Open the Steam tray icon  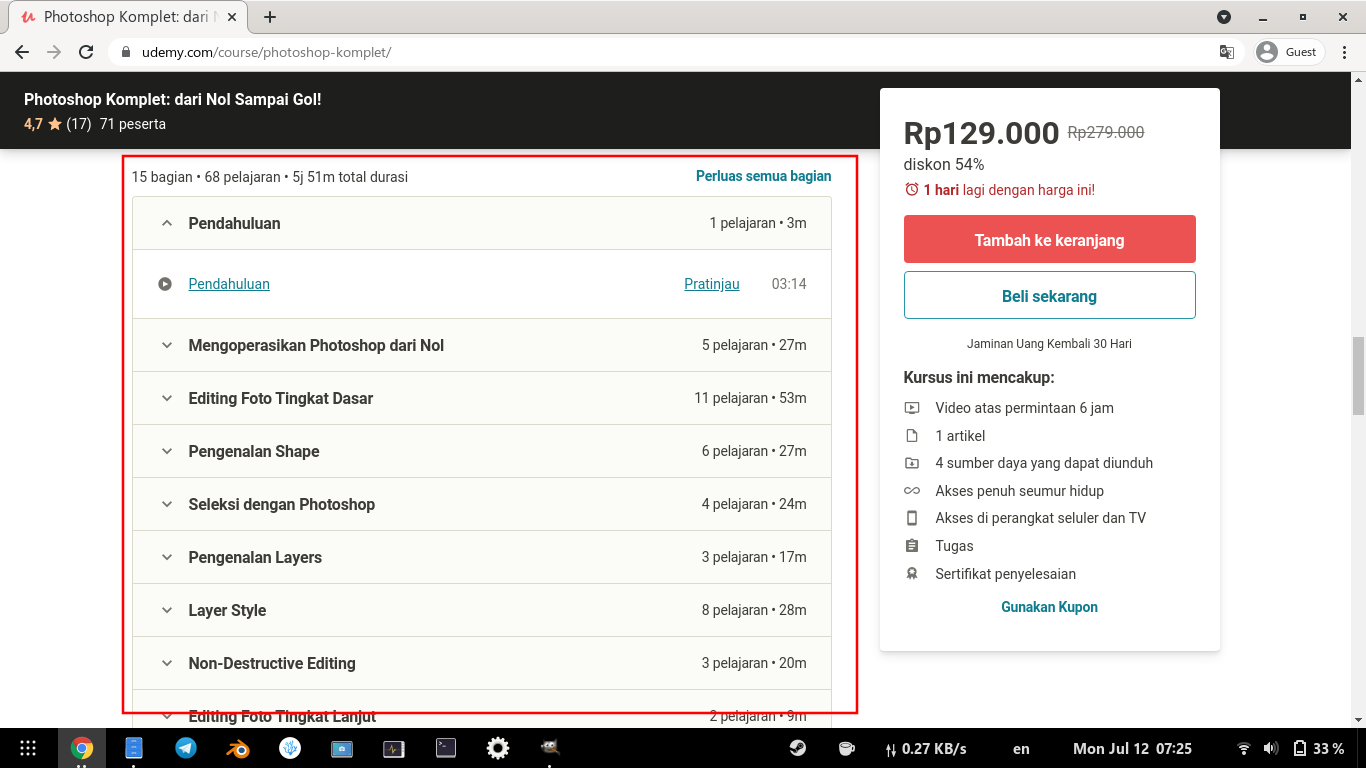coord(798,748)
